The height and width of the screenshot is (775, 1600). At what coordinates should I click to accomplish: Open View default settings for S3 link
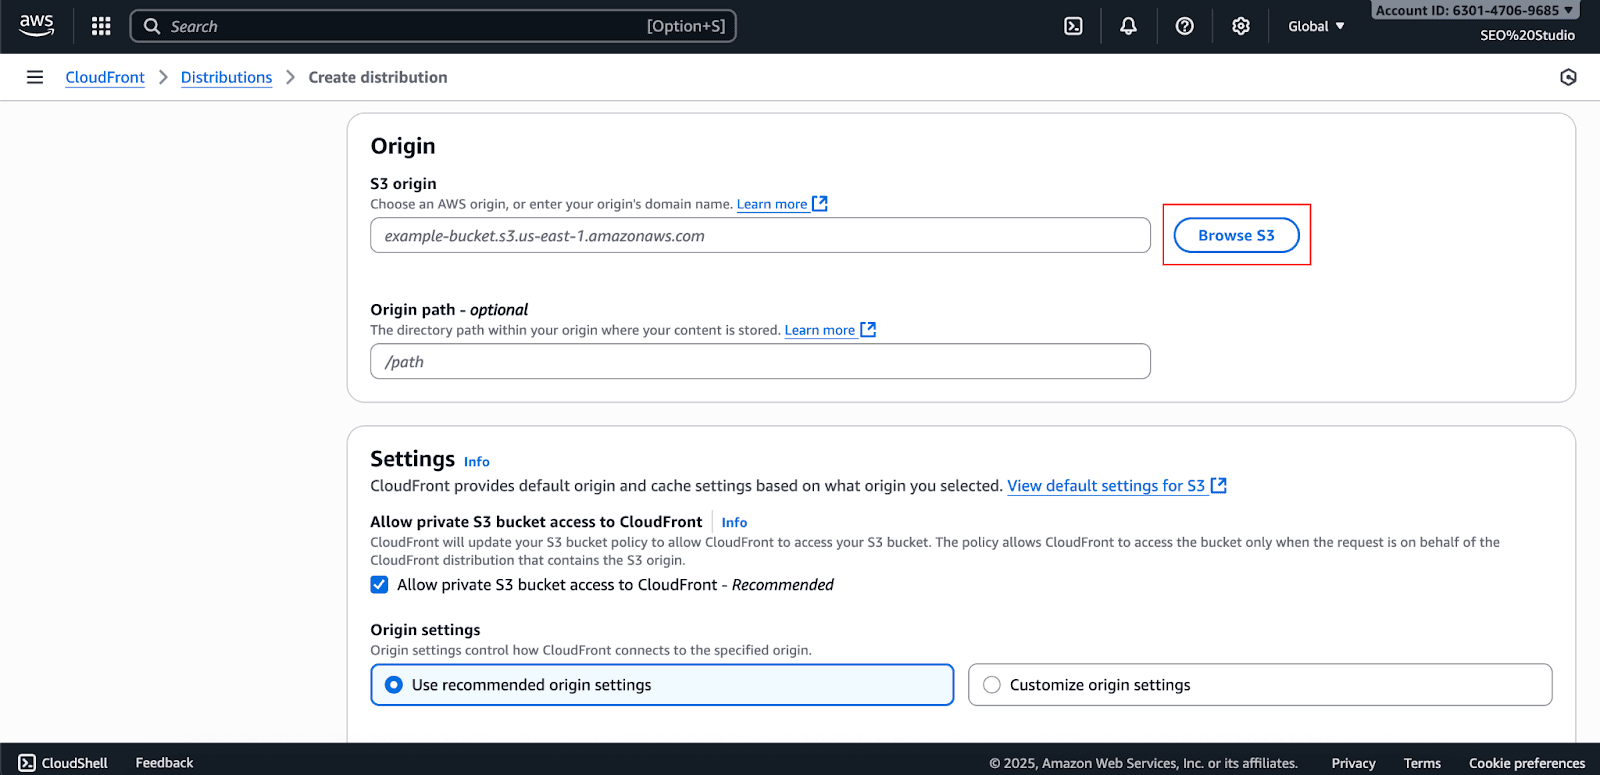[x=1106, y=486]
